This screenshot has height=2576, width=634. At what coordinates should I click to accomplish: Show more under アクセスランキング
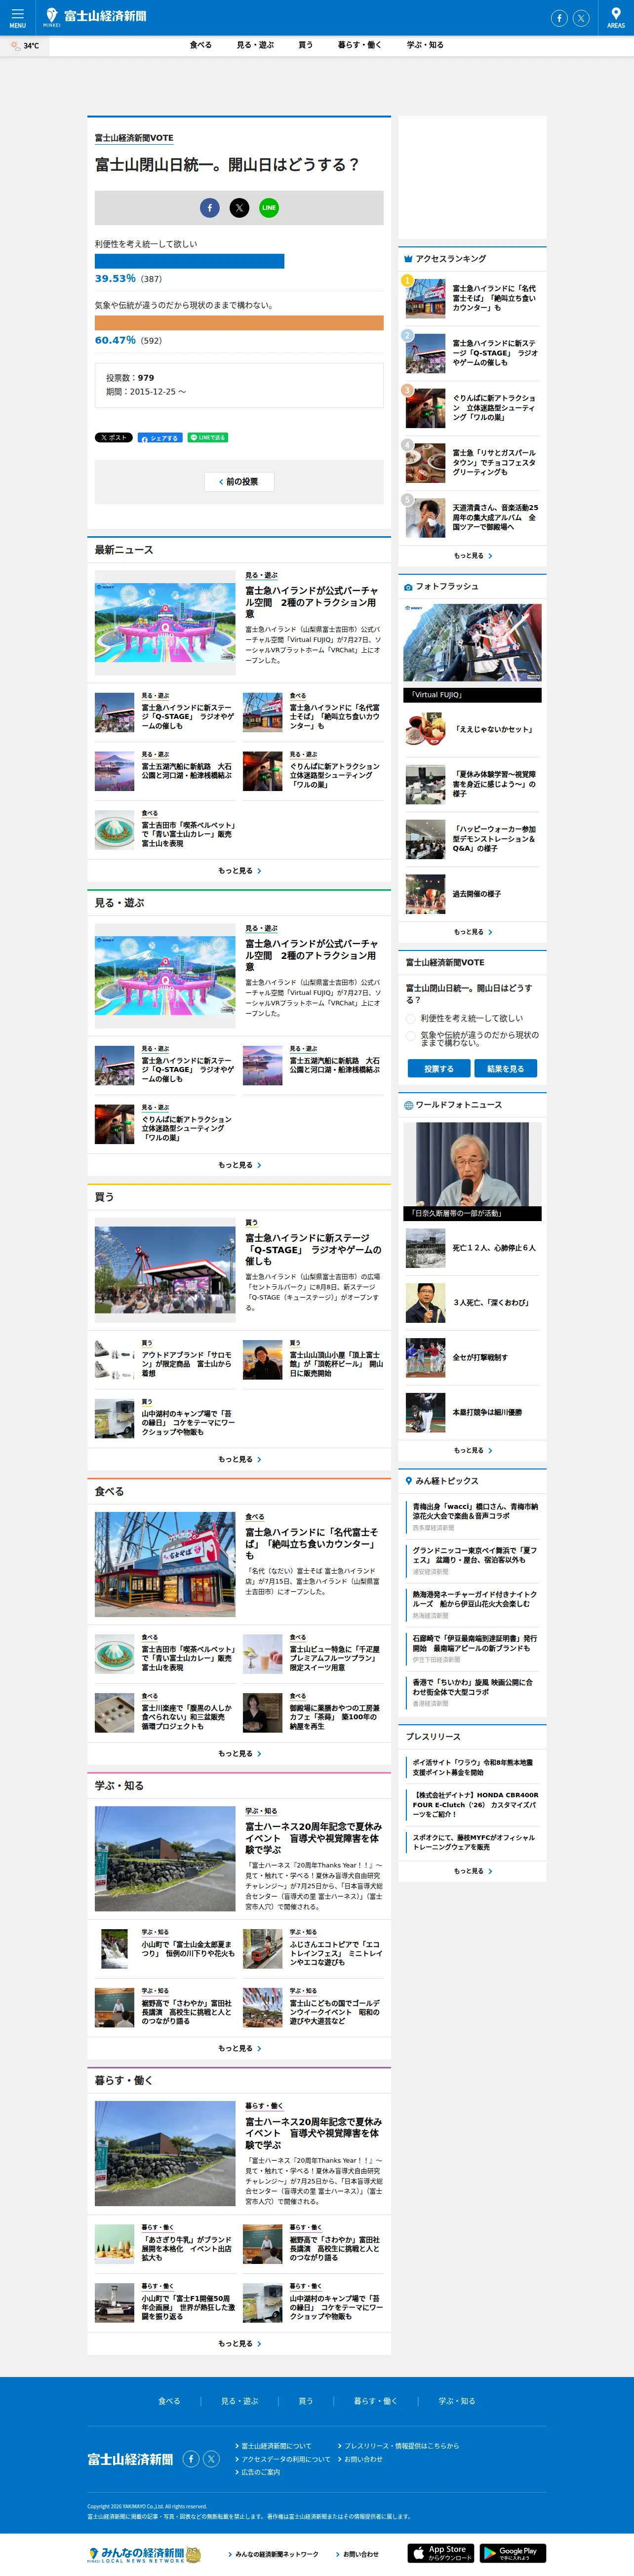tap(473, 556)
